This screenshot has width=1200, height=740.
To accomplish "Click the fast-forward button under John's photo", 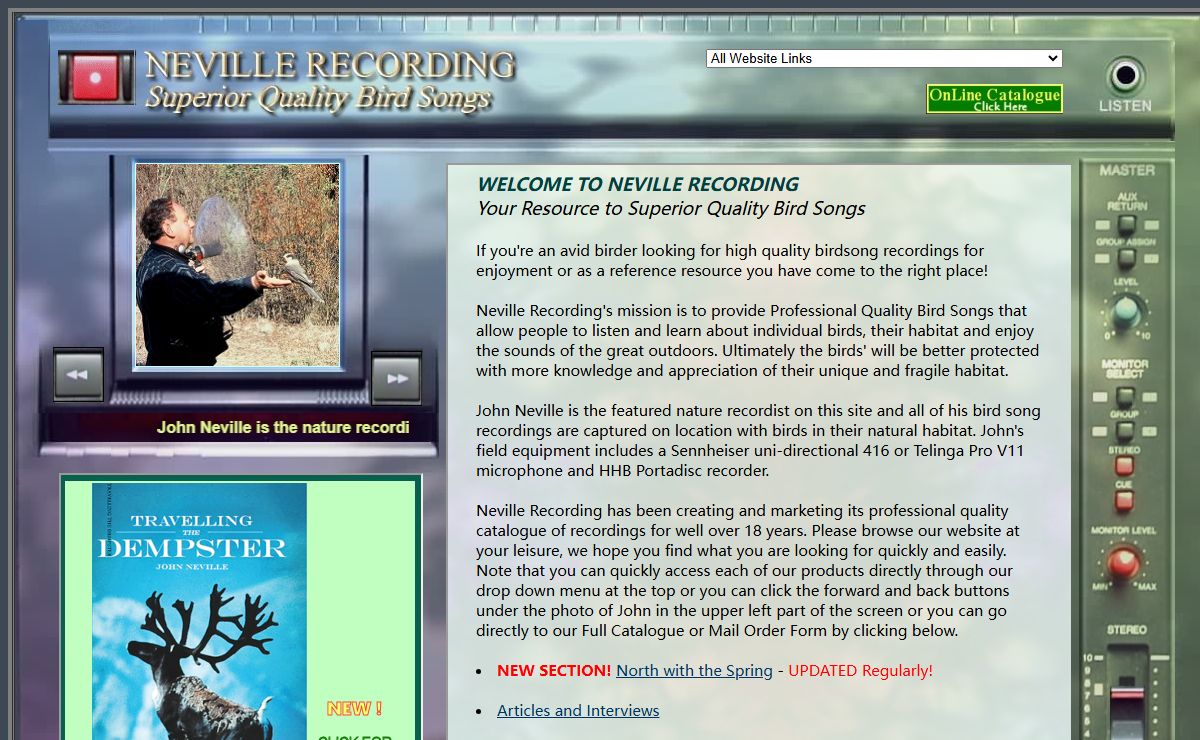I will point(396,378).
